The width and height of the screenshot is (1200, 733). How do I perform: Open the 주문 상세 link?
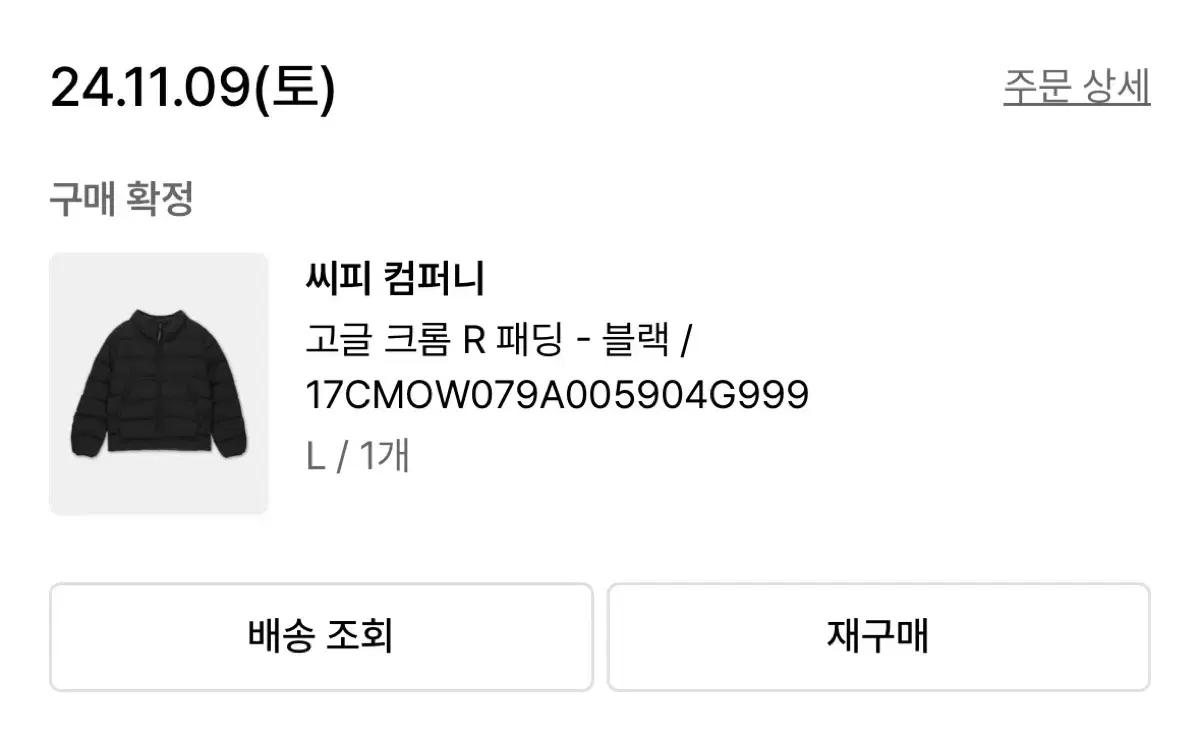tap(1077, 87)
